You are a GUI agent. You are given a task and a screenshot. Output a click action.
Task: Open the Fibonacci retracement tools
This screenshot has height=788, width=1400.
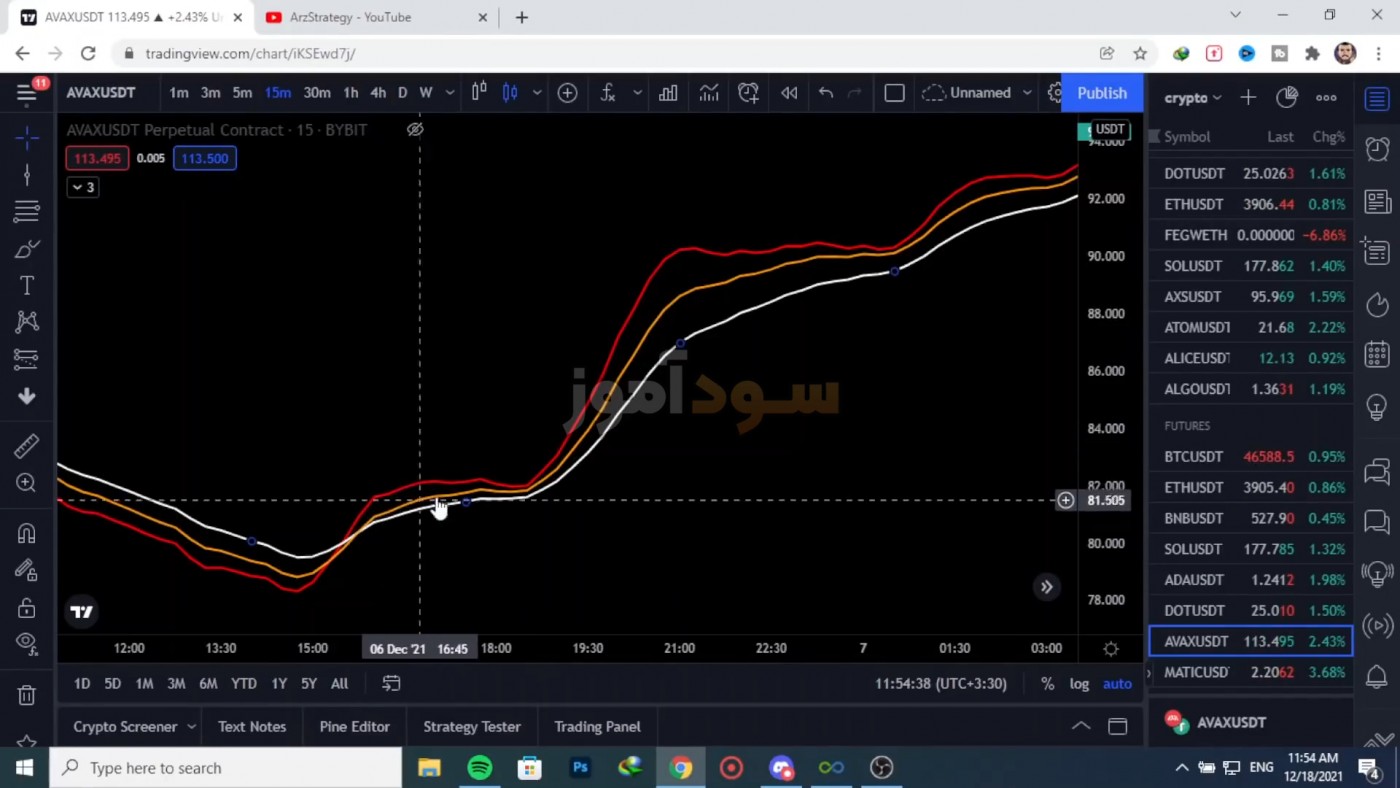27,211
